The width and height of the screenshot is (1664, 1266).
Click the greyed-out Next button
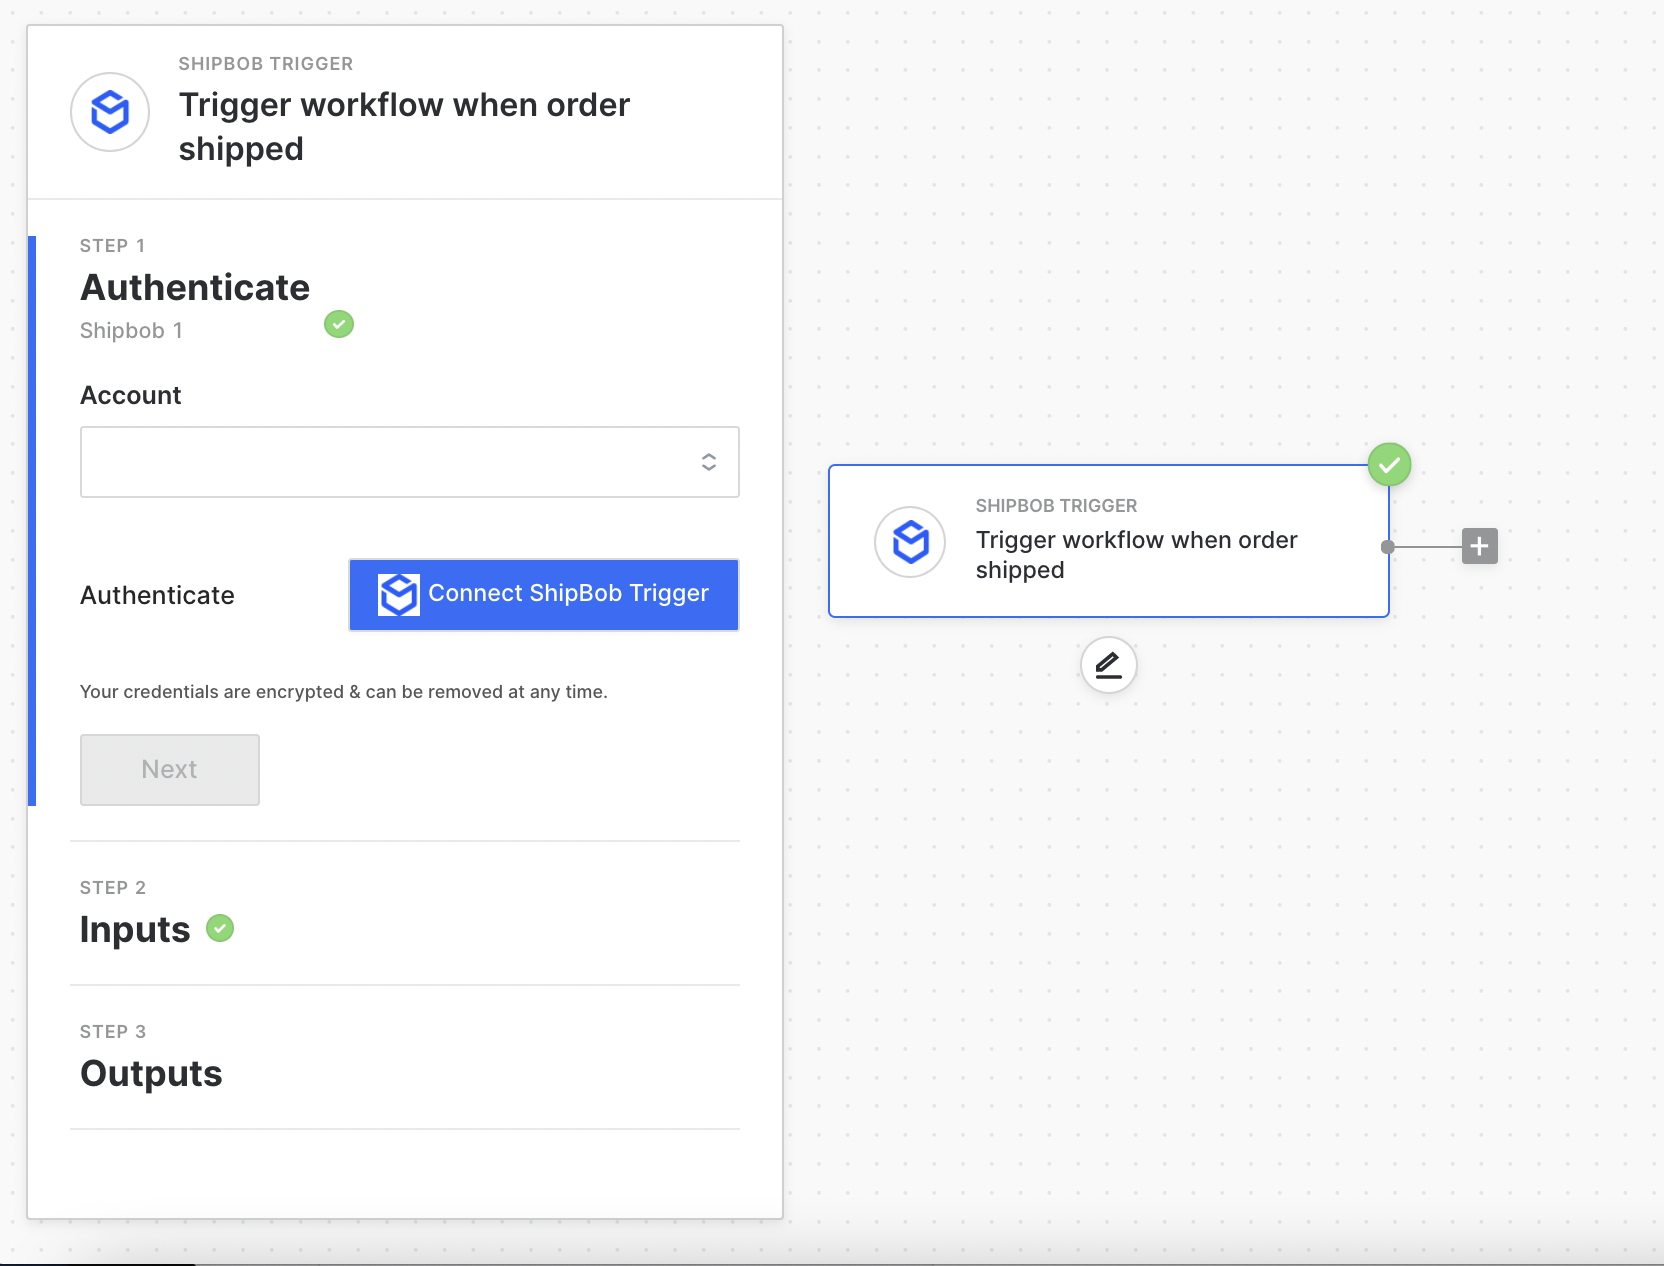[x=170, y=769]
